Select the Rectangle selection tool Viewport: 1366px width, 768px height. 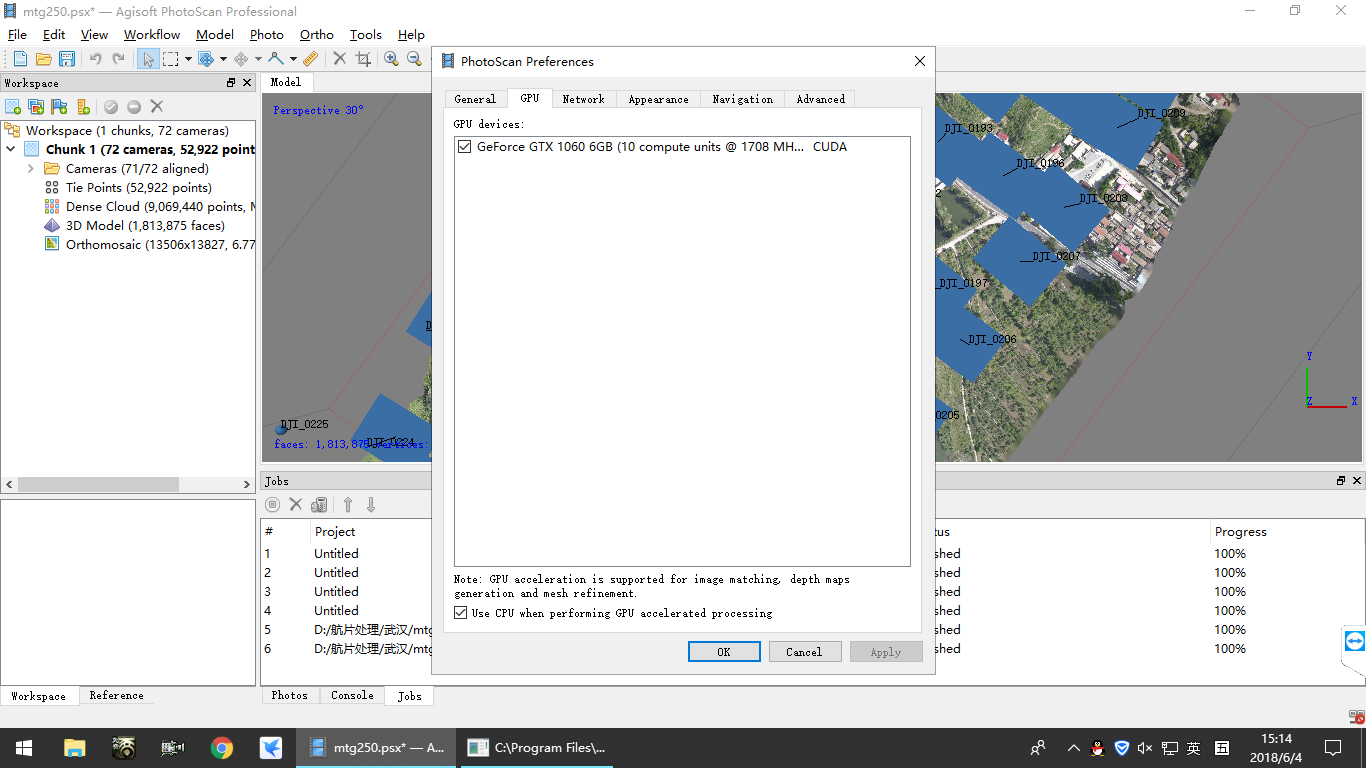point(171,59)
